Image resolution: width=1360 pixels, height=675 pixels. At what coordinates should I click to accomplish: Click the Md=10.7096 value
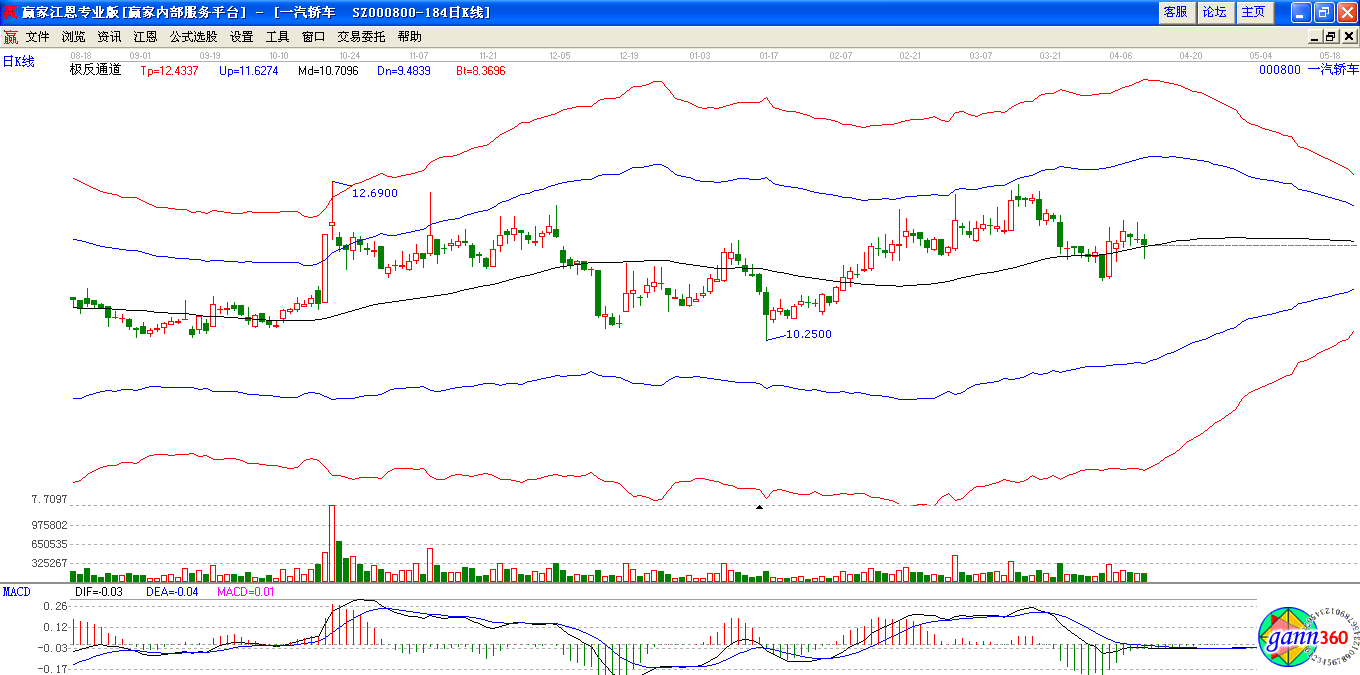(x=328, y=71)
